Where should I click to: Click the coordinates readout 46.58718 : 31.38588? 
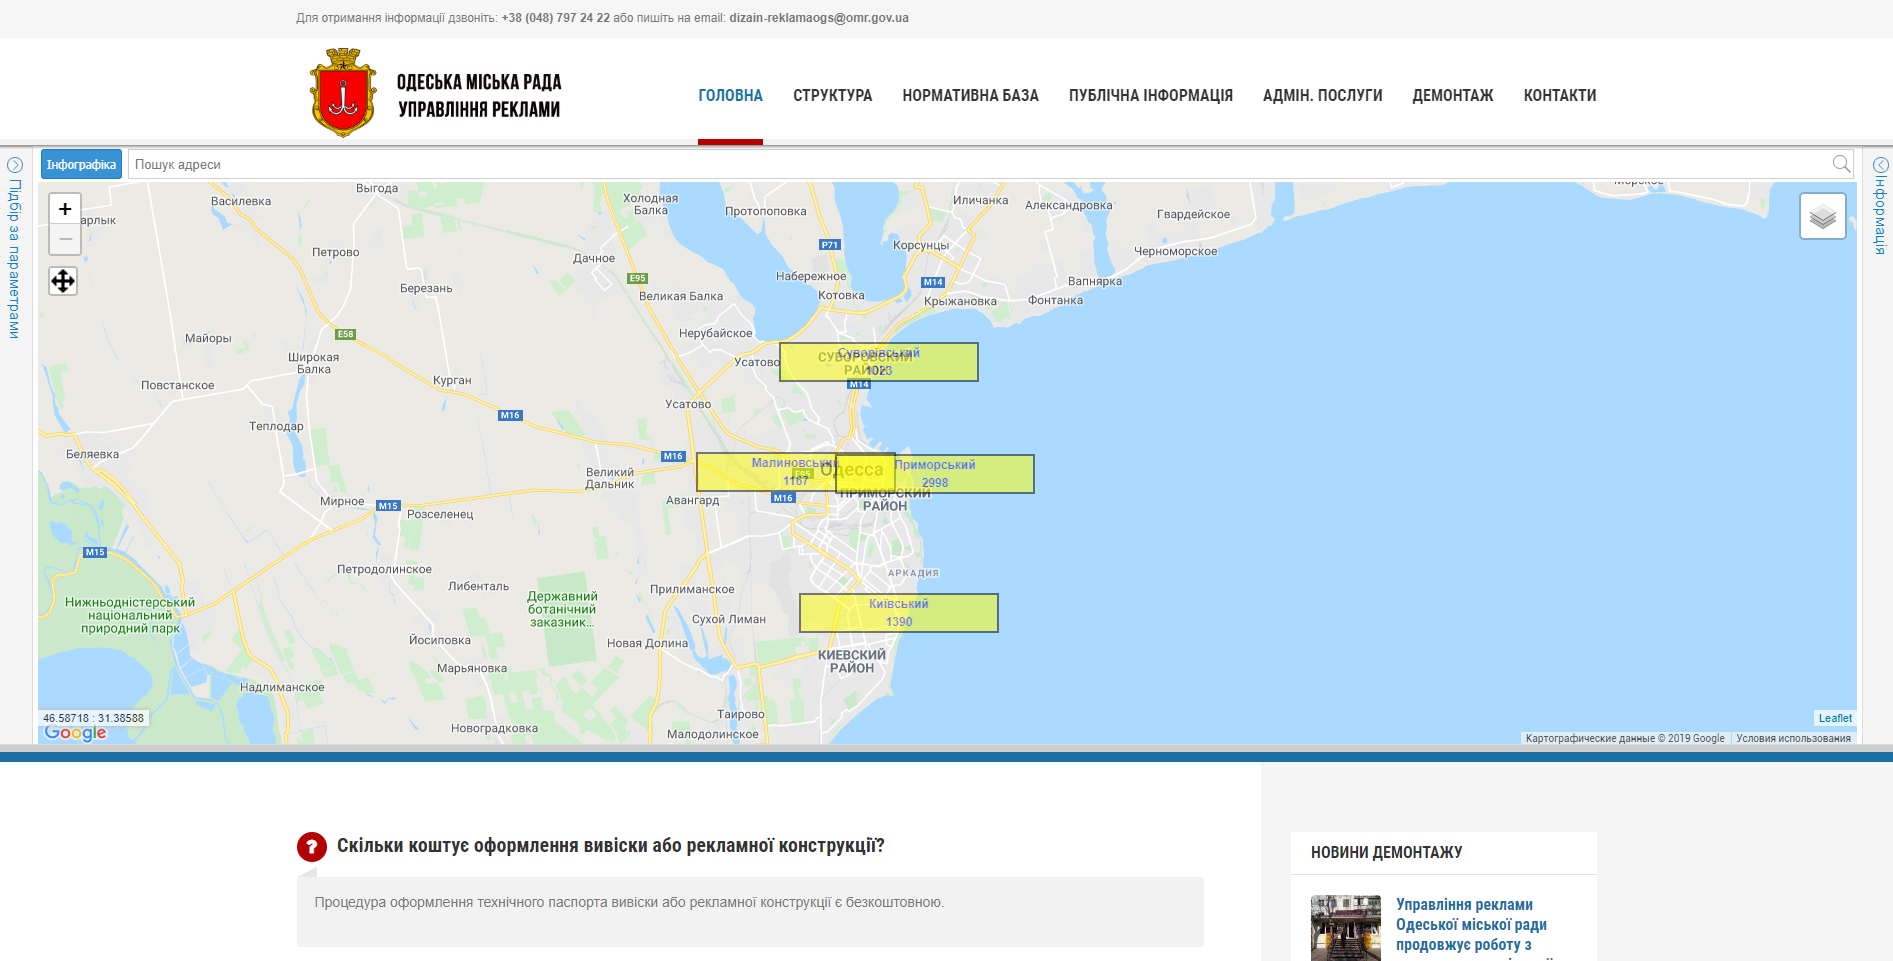point(93,718)
